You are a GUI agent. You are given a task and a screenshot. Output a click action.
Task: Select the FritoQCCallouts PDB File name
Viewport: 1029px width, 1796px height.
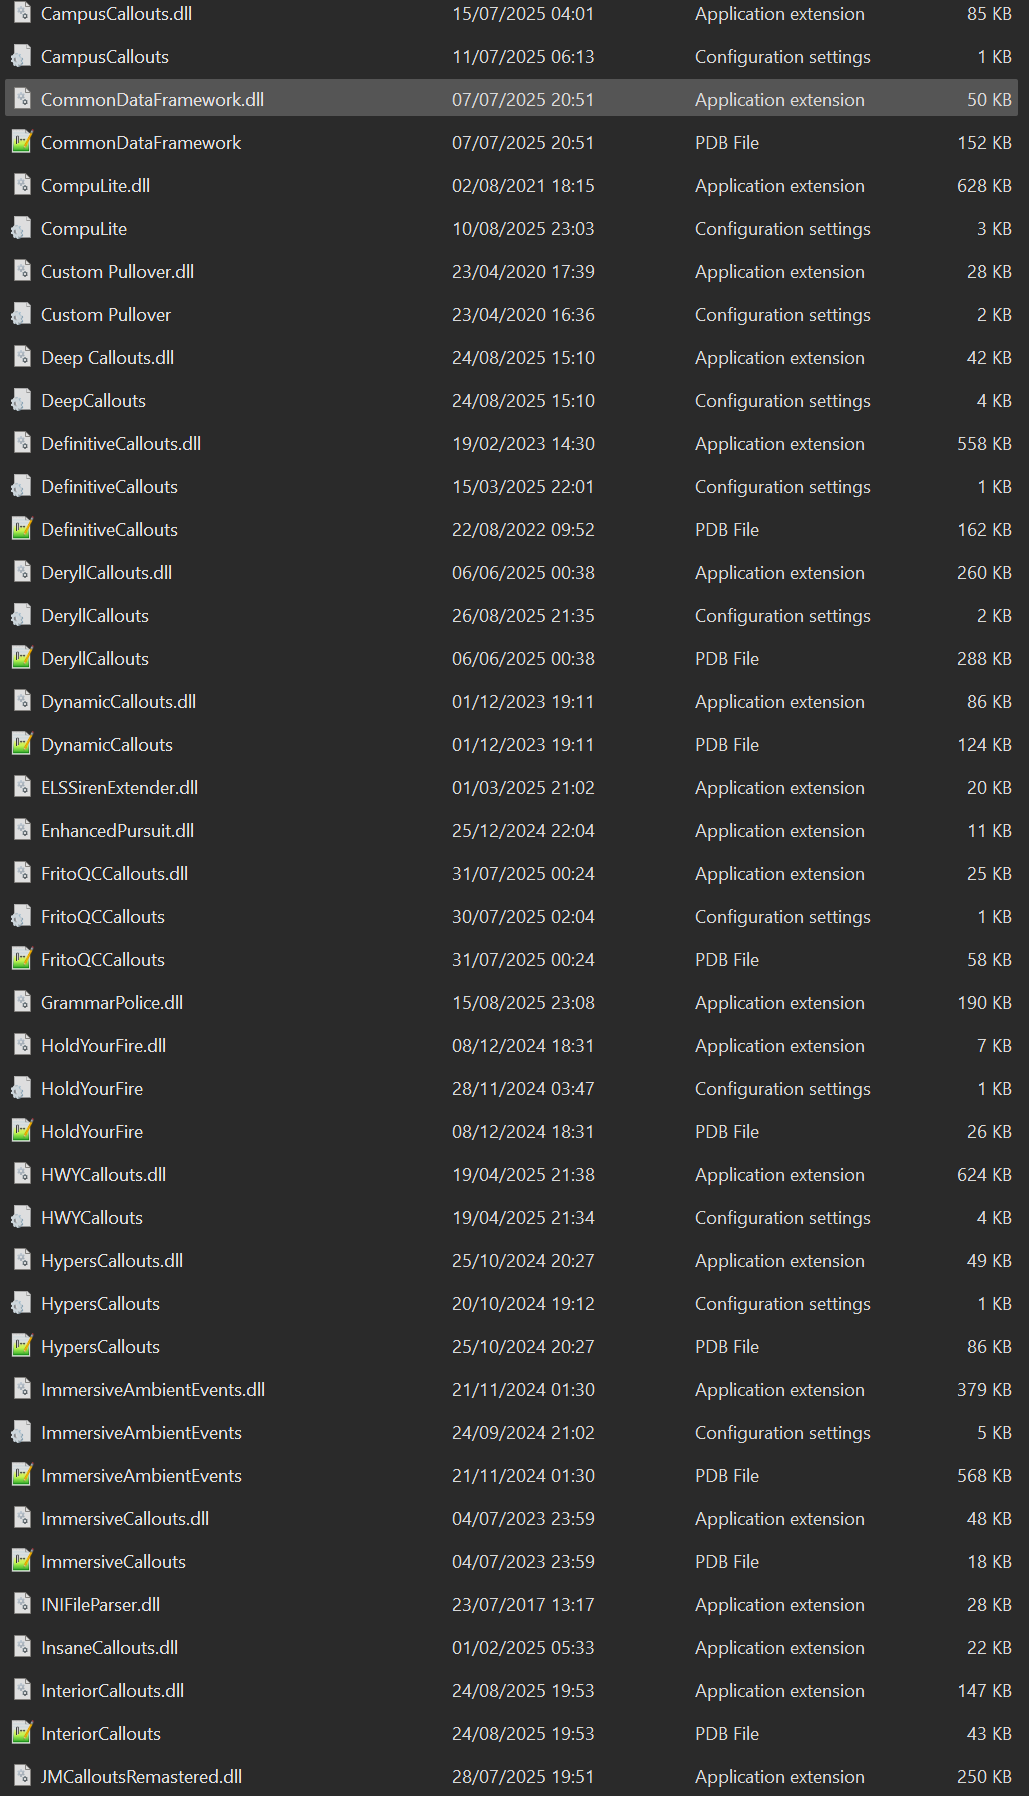tap(103, 960)
